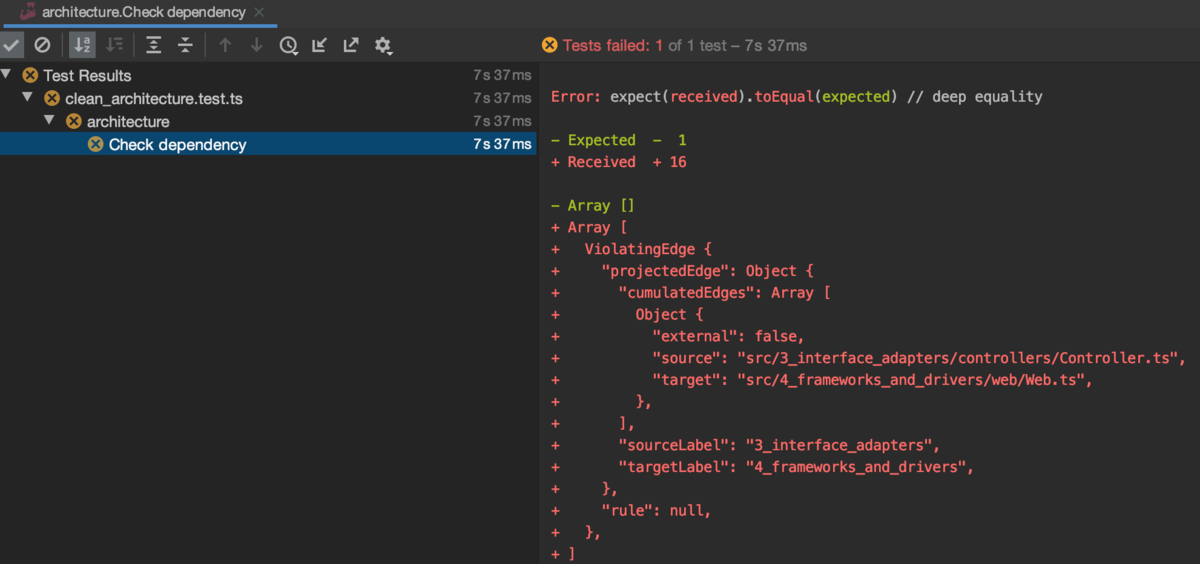
Task: Open the test runner settings gear menu
Action: click(383, 45)
